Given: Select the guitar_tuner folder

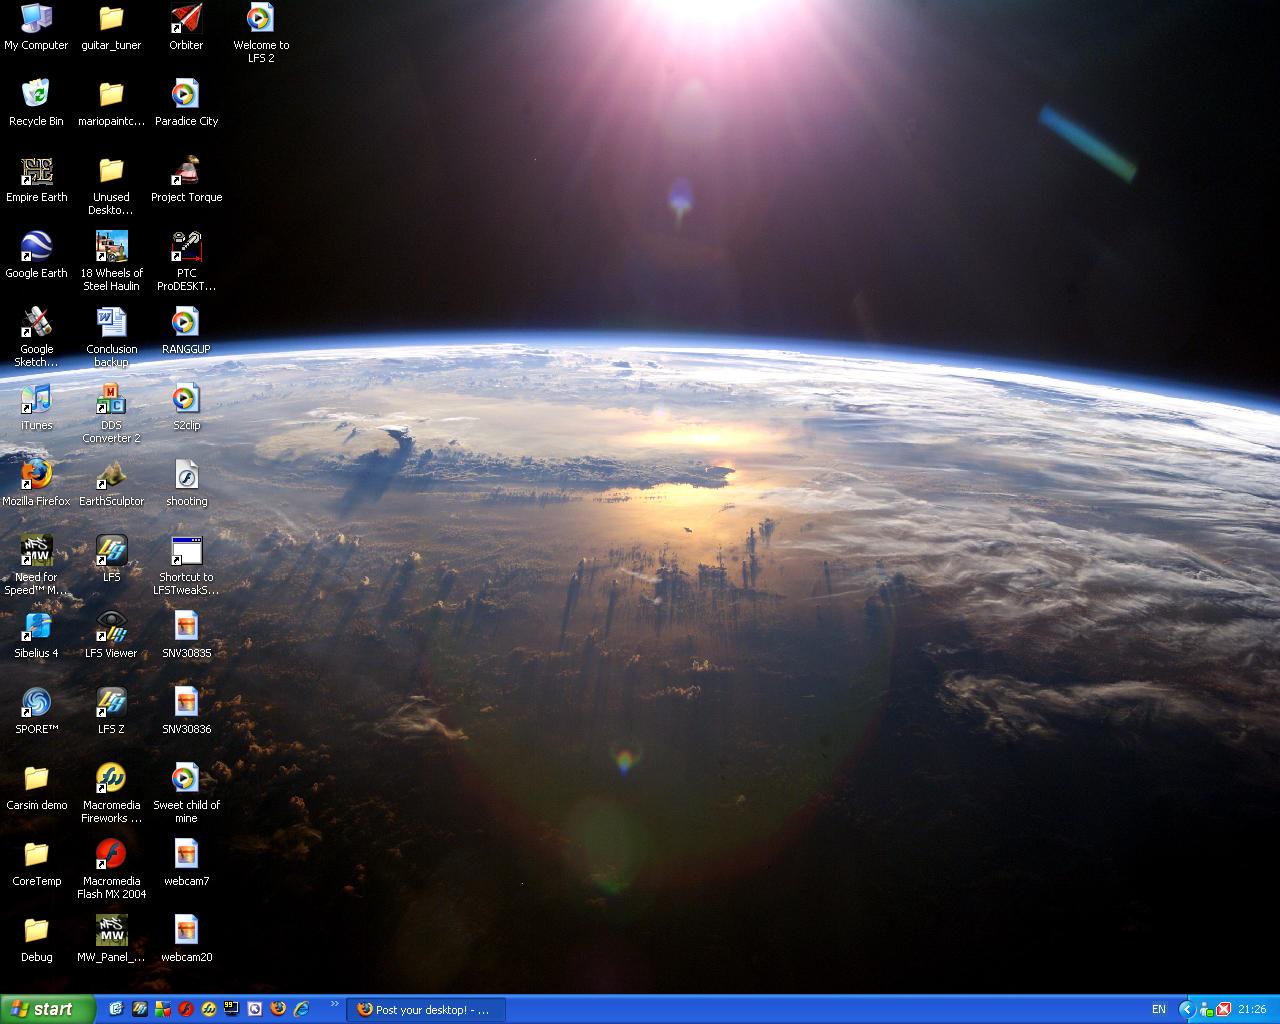Looking at the screenshot, I should tap(111, 27).
